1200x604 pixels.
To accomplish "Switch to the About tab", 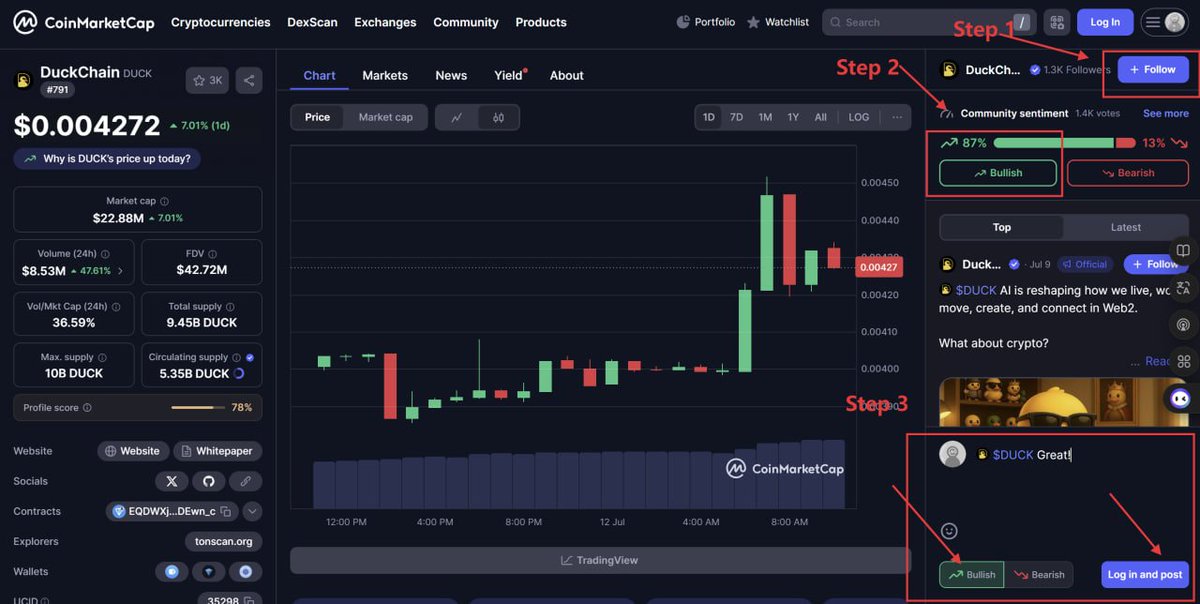I will [566, 75].
